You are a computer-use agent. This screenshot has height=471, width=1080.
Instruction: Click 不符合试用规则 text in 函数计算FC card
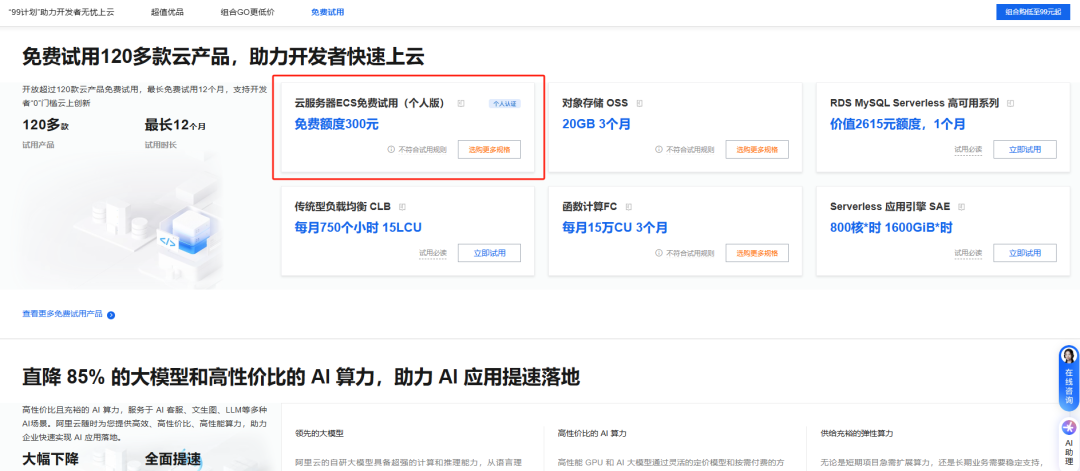point(689,253)
